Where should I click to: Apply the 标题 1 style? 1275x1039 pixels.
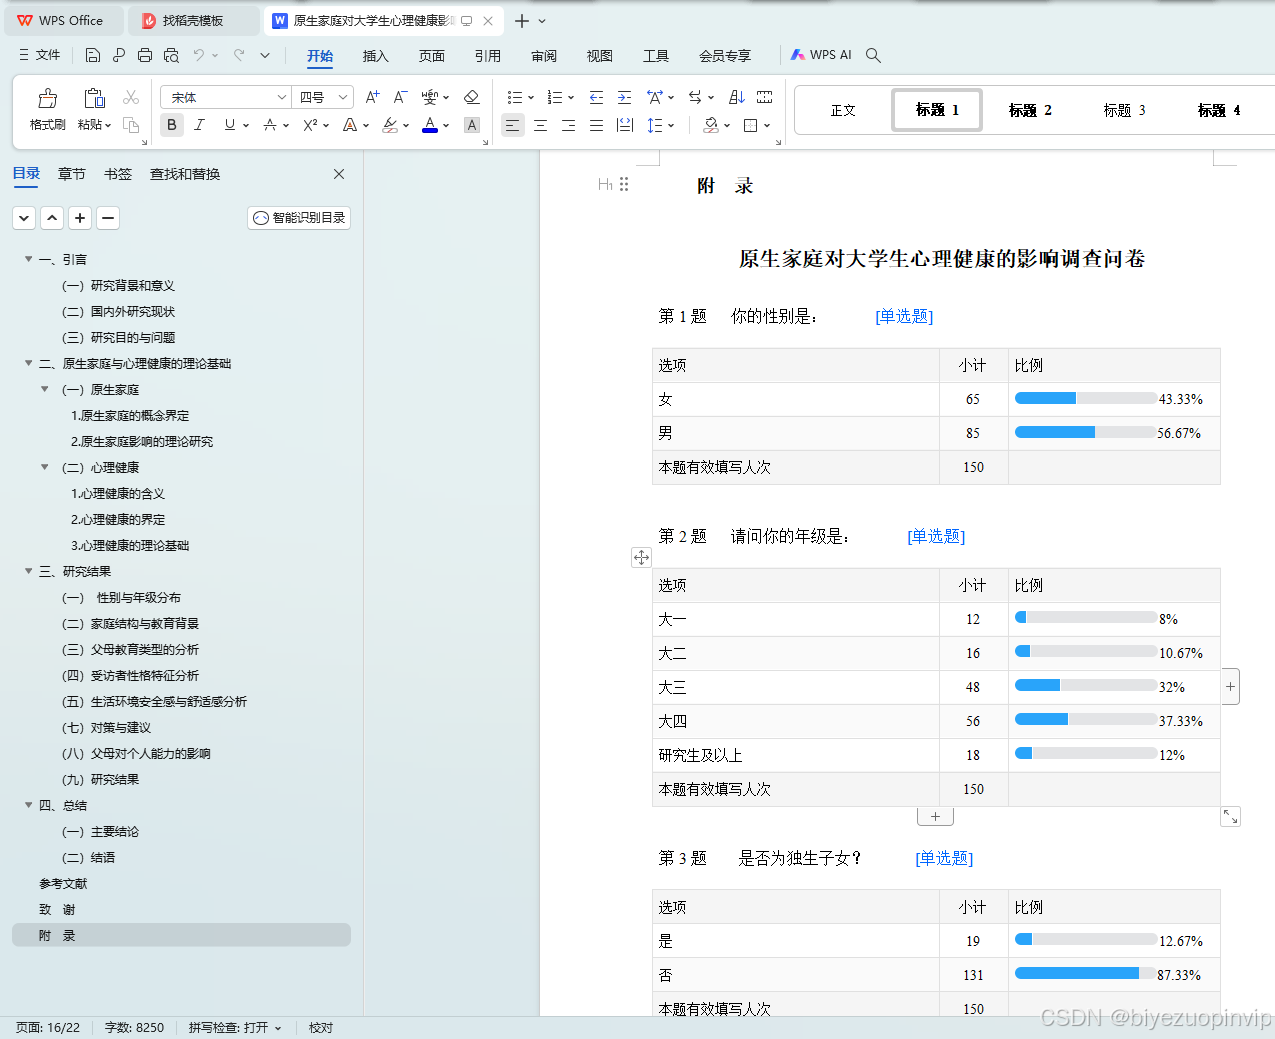[x=937, y=110]
